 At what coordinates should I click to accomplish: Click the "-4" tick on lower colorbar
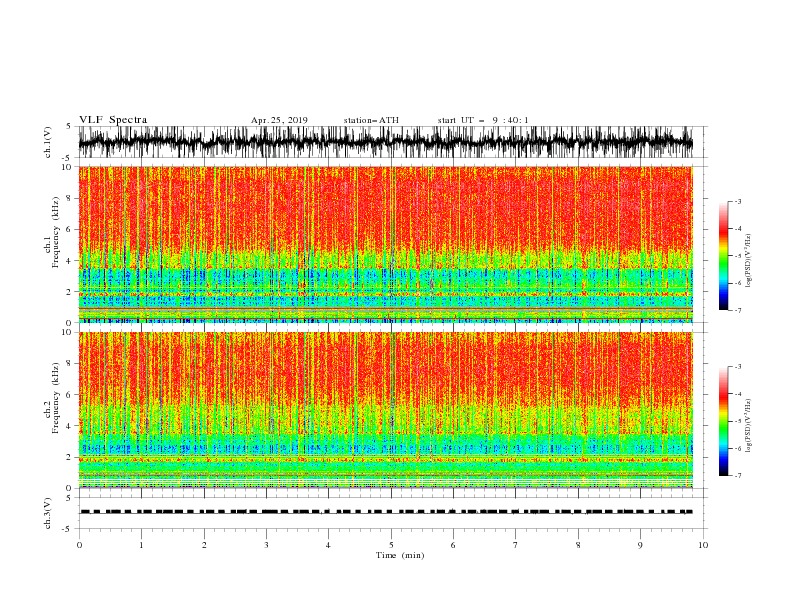(x=737, y=394)
